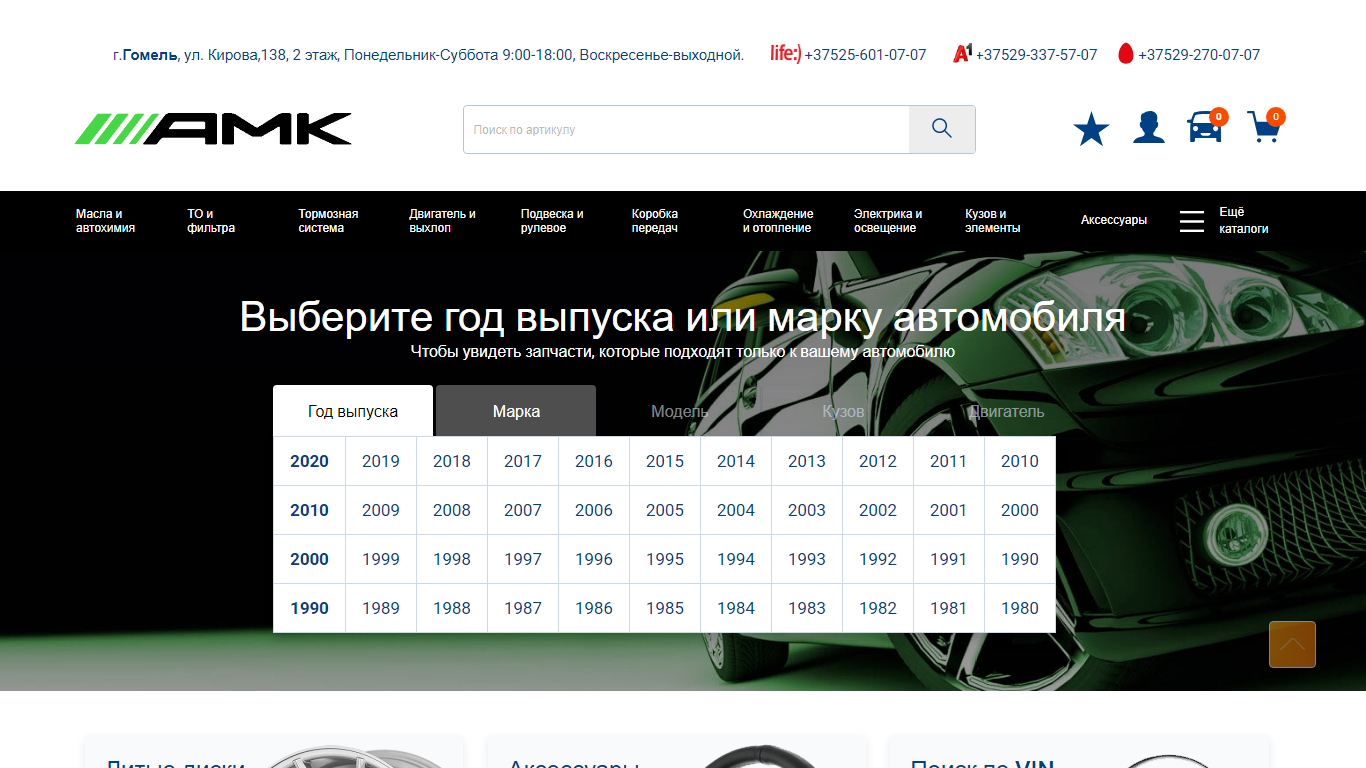Select year 1995

pyautogui.click(x=664, y=559)
